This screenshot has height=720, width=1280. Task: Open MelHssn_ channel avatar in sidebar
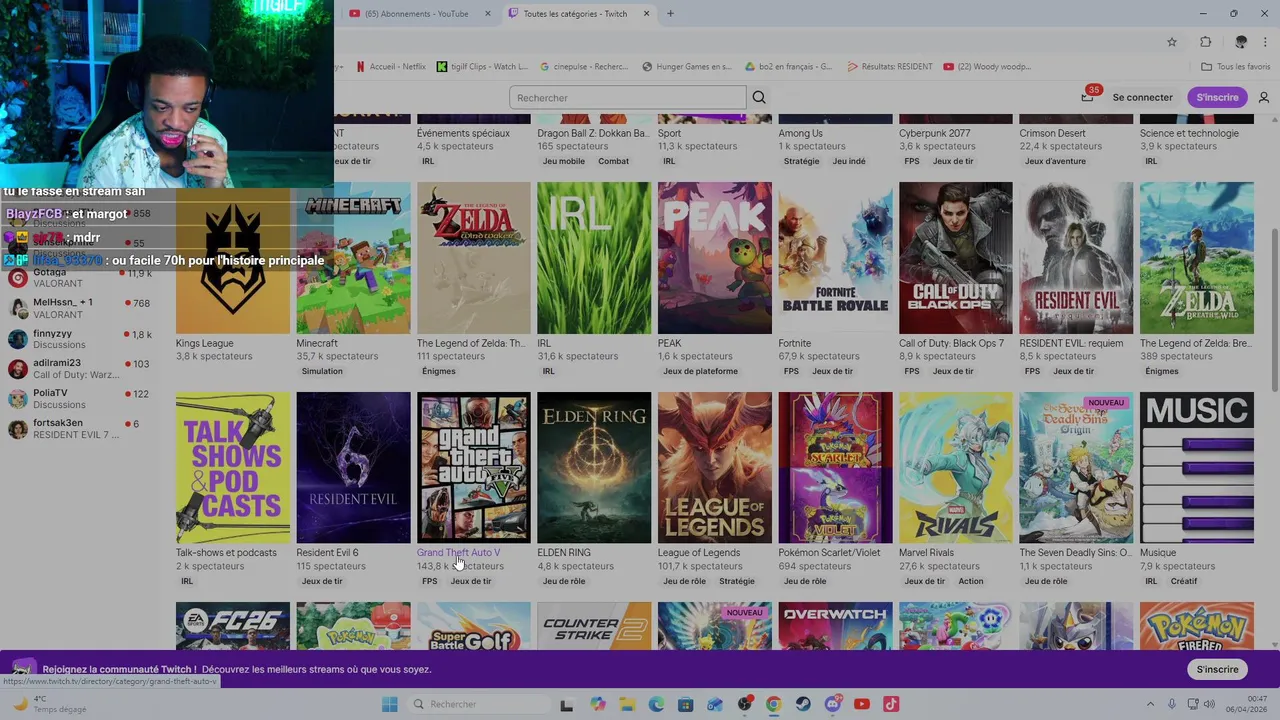click(17, 308)
